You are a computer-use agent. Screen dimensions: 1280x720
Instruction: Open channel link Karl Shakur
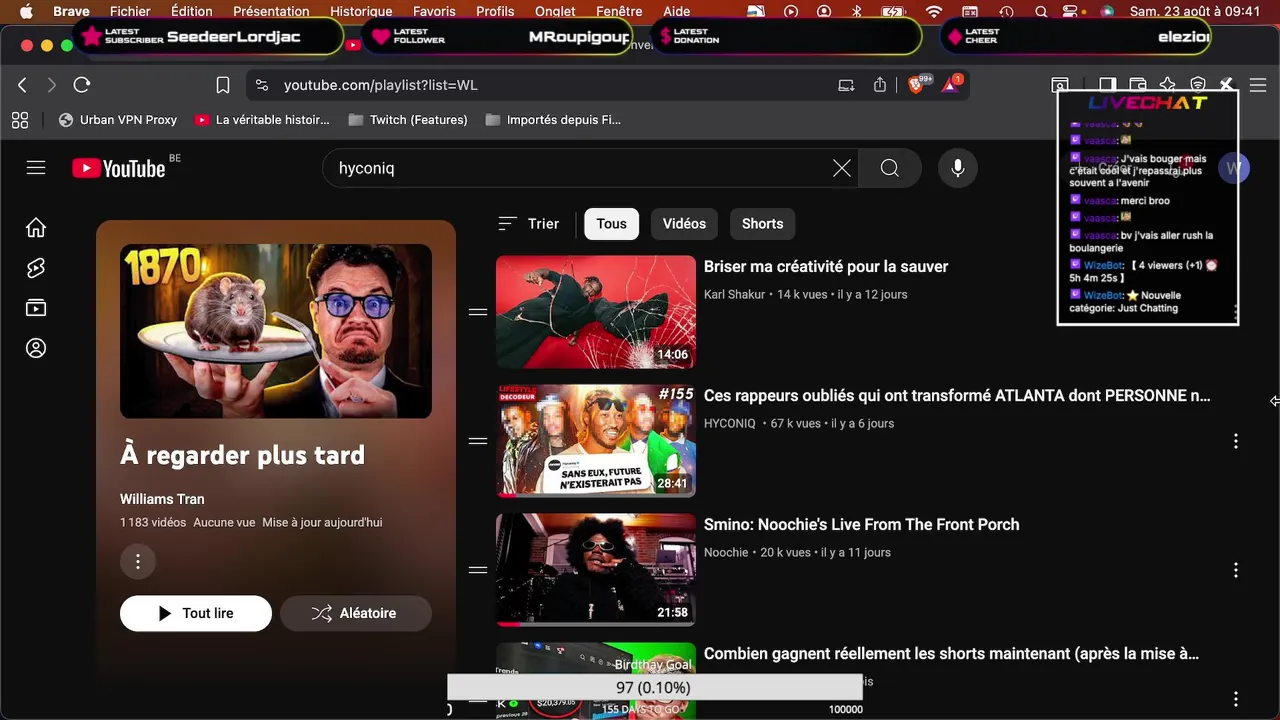(x=734, y=295)
